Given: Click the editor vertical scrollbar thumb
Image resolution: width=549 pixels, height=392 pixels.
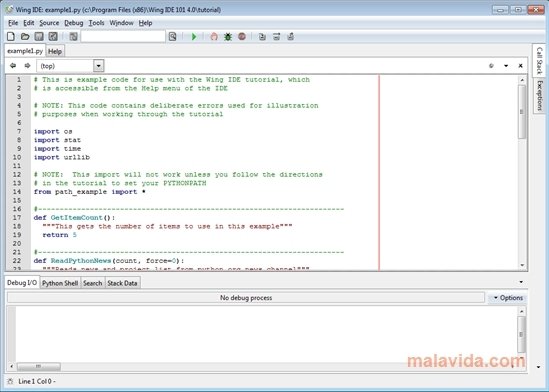Looking at the screenshot, I should coord(522,112).
